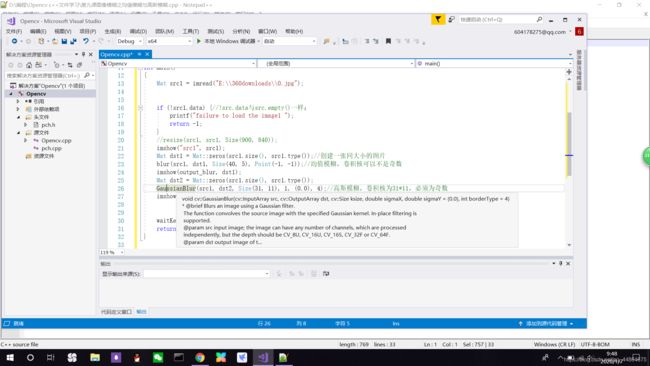
Task: Collapse the if block on line 16
Action: point(140,108)
